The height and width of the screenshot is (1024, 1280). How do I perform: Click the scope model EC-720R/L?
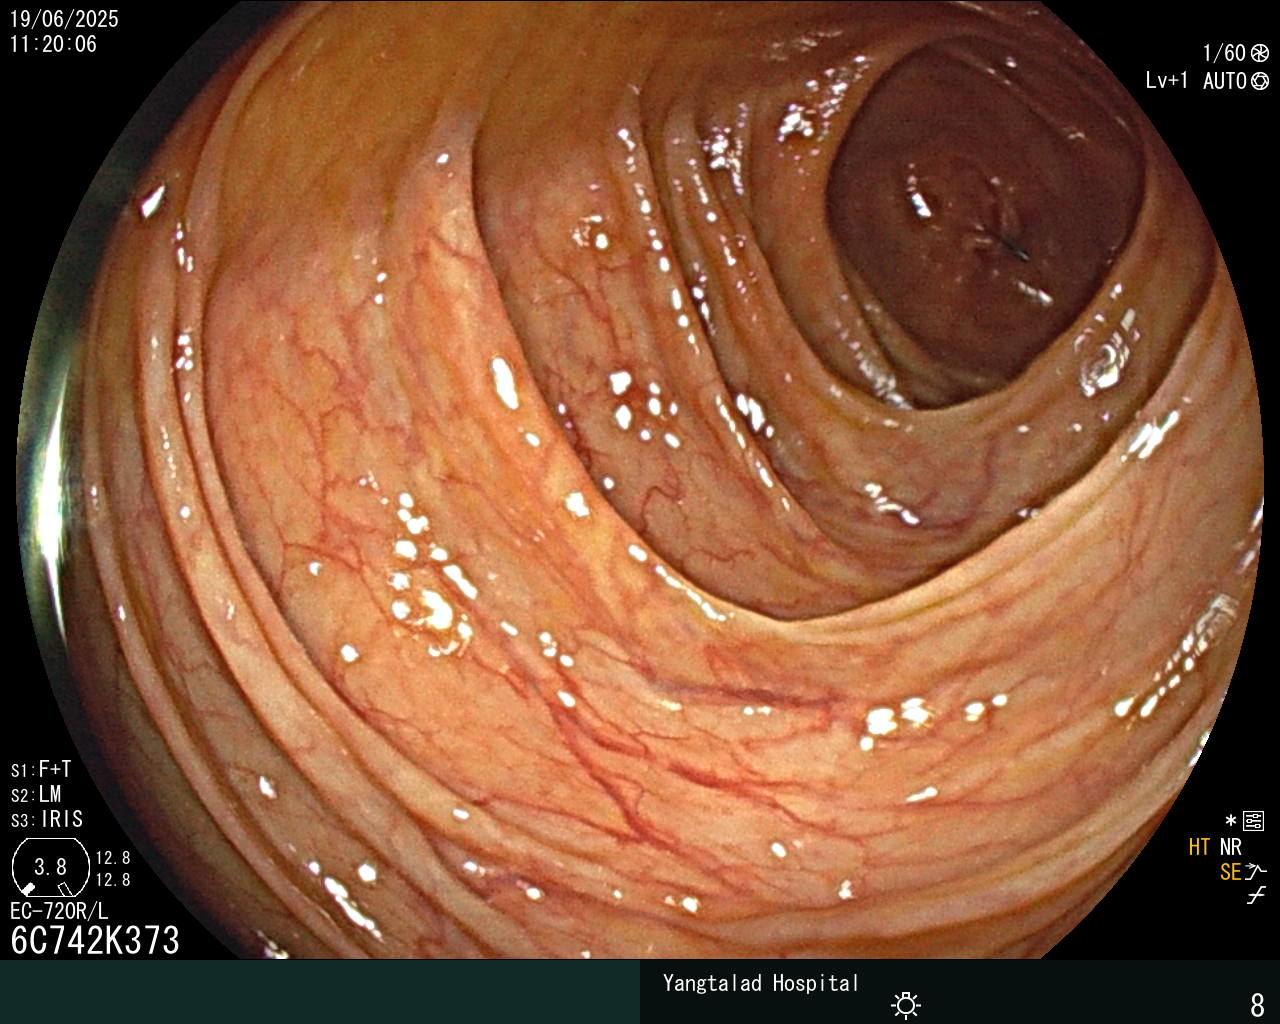click(59, 911)
